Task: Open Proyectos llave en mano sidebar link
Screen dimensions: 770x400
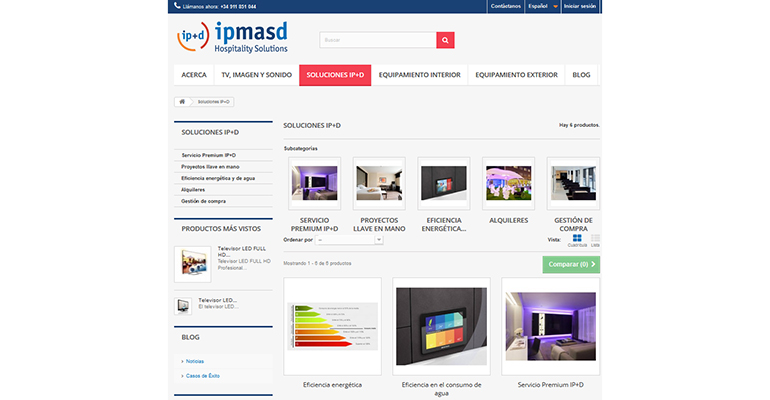Action: click(x=210, y=167)
